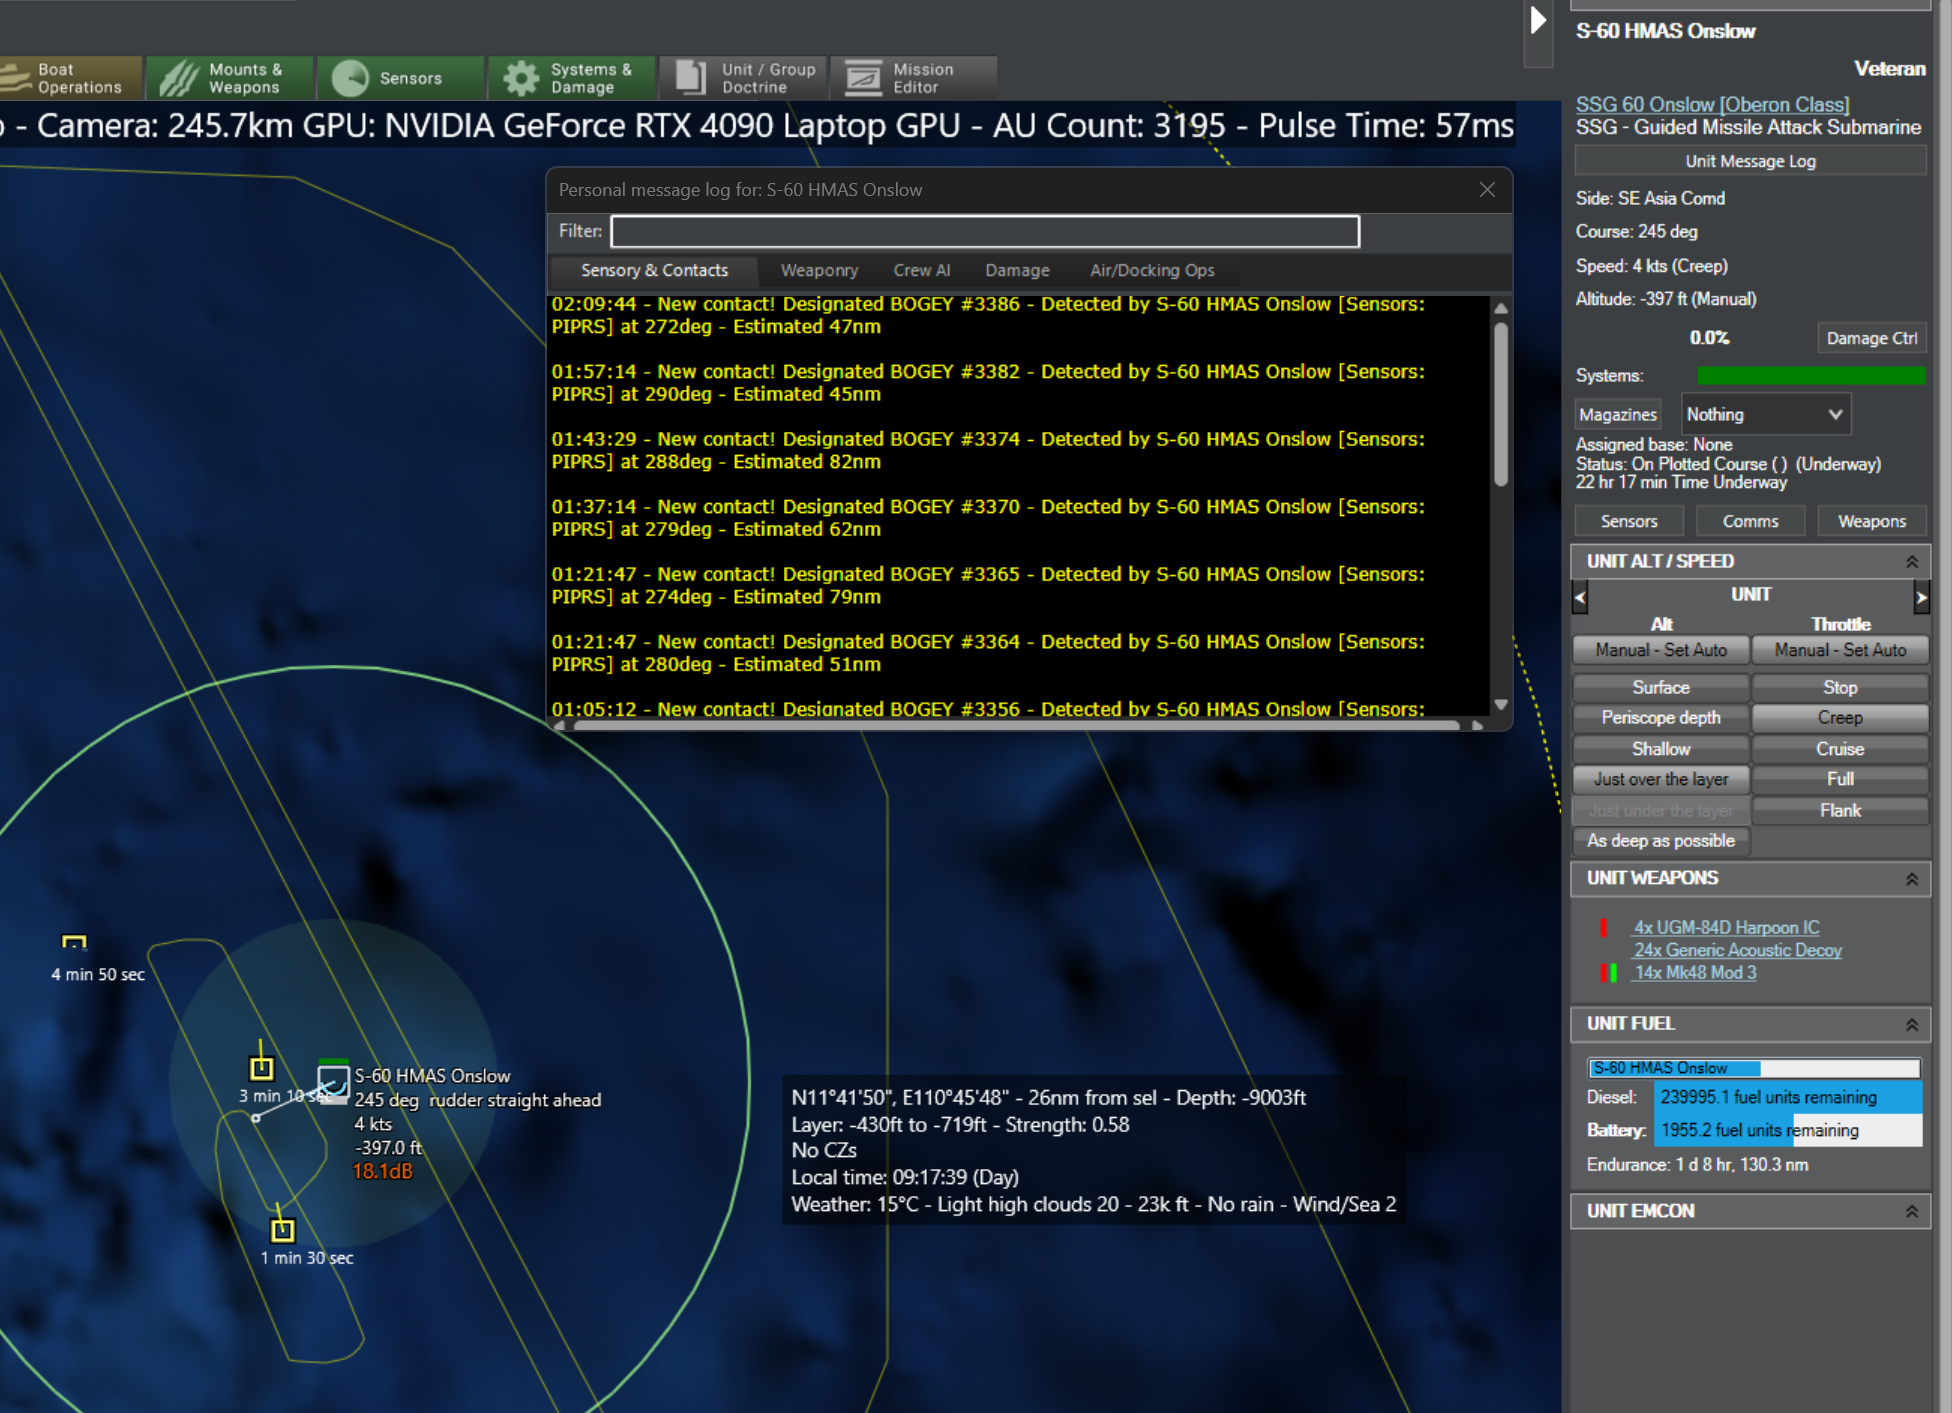
Task: Click the left arrow beside UNIT label
Action: (x=1580, y=598)
